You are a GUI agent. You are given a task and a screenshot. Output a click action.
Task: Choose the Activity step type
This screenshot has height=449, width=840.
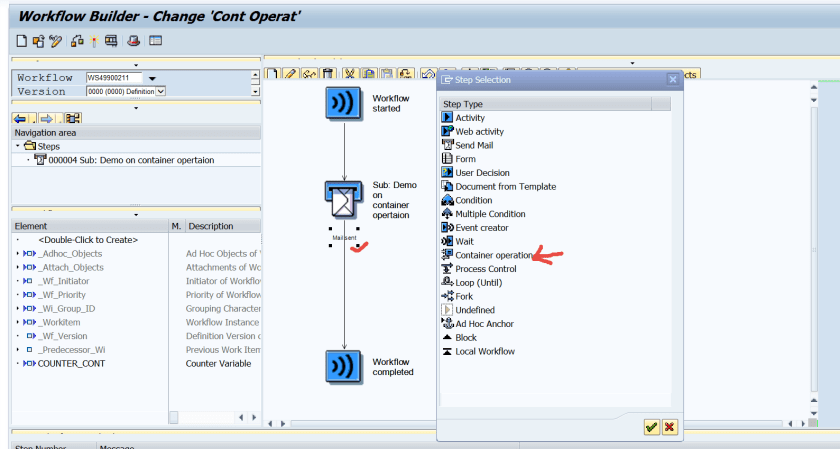pyautogui.click(x=470, y=118)
